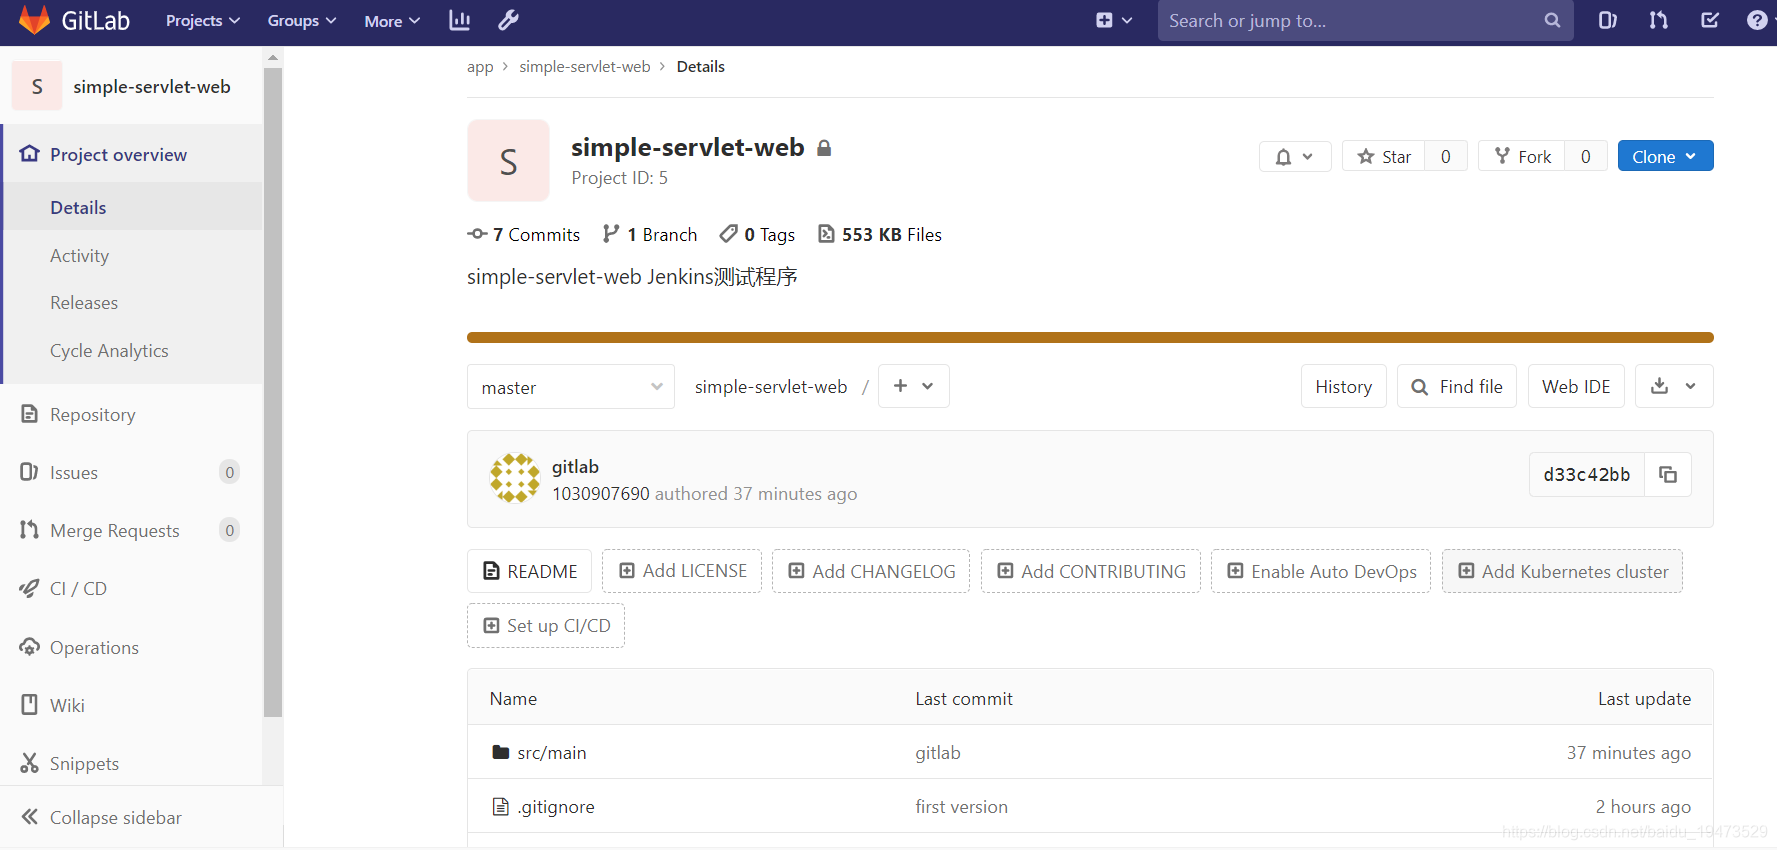Open the .gitignore file
Image resolution: width=1777 pixels, height=850 pixels.
tap(556, 806)
